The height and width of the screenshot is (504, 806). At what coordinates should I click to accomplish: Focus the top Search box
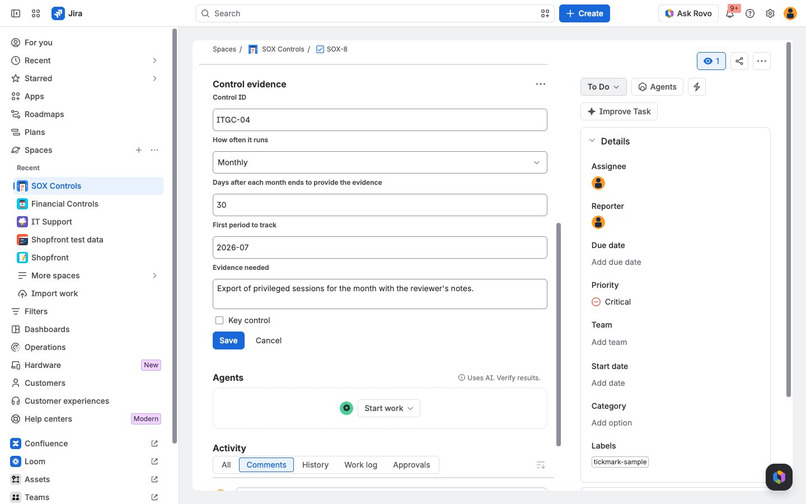(x=375, y=13)
